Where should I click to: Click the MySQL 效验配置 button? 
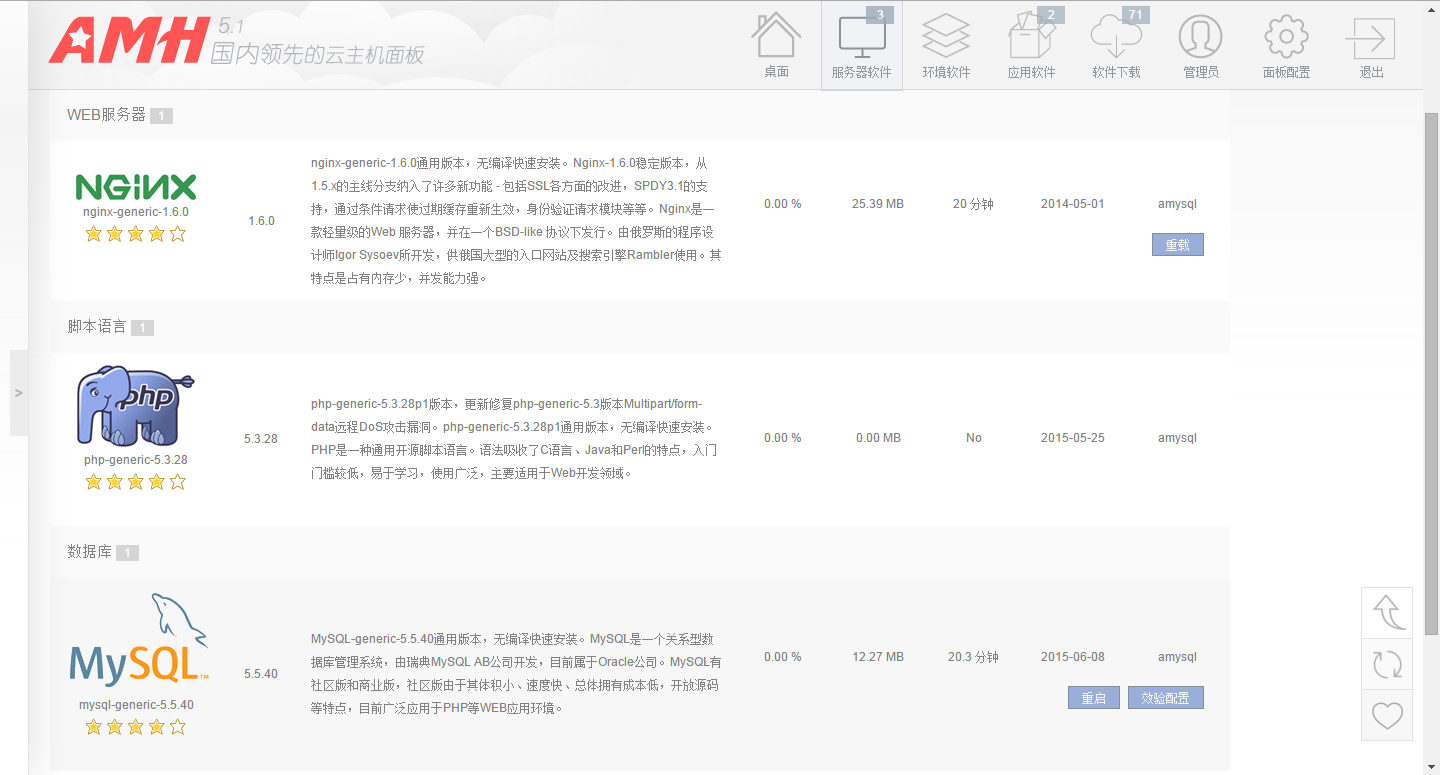(x=1165, y=698)
